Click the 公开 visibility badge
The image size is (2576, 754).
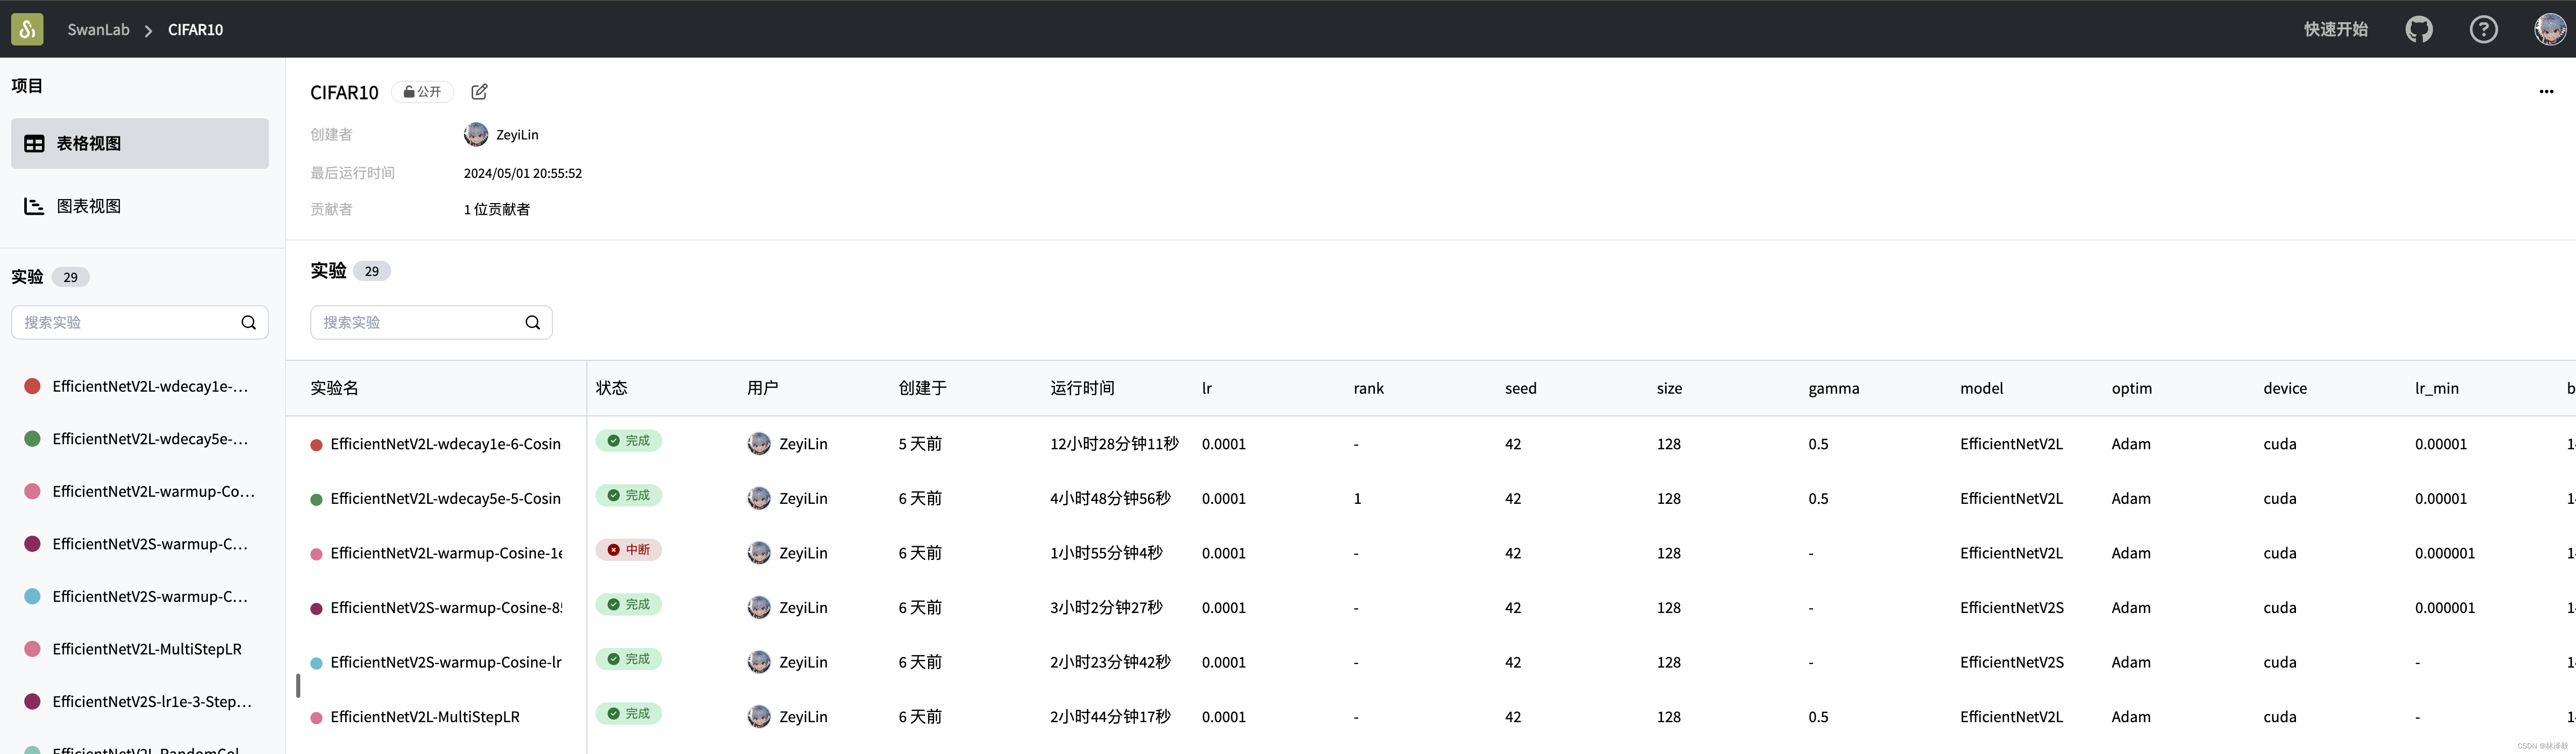coord(422,92)
